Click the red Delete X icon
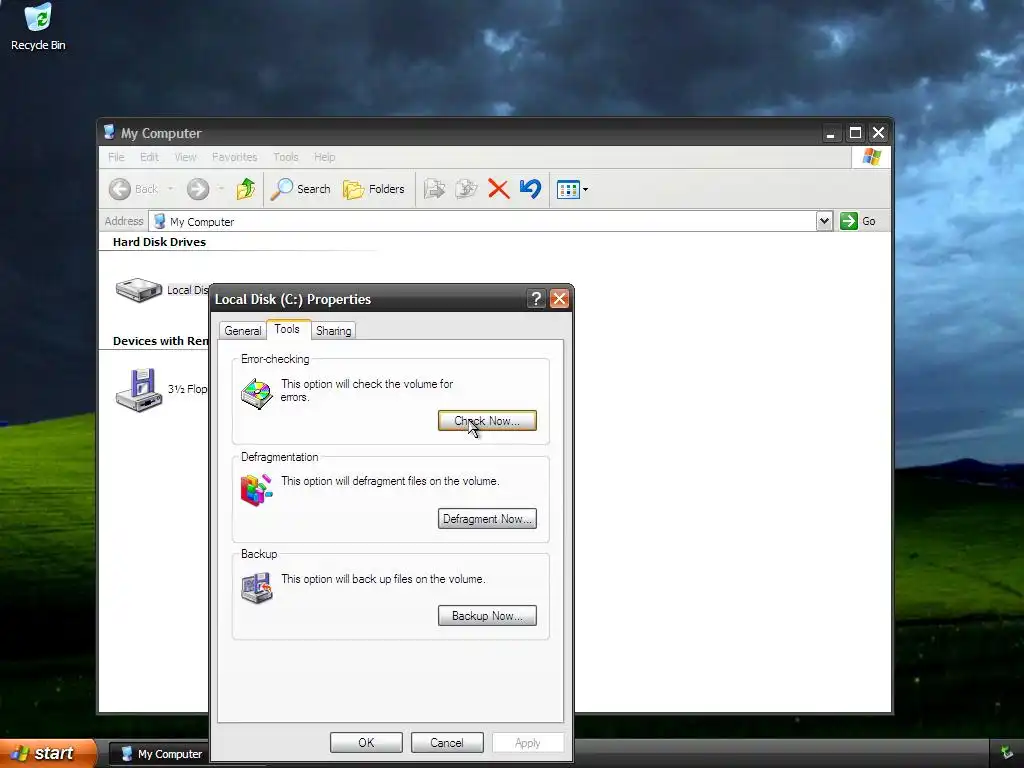Viewport: 1024px width, 768px height. (498, 189)
